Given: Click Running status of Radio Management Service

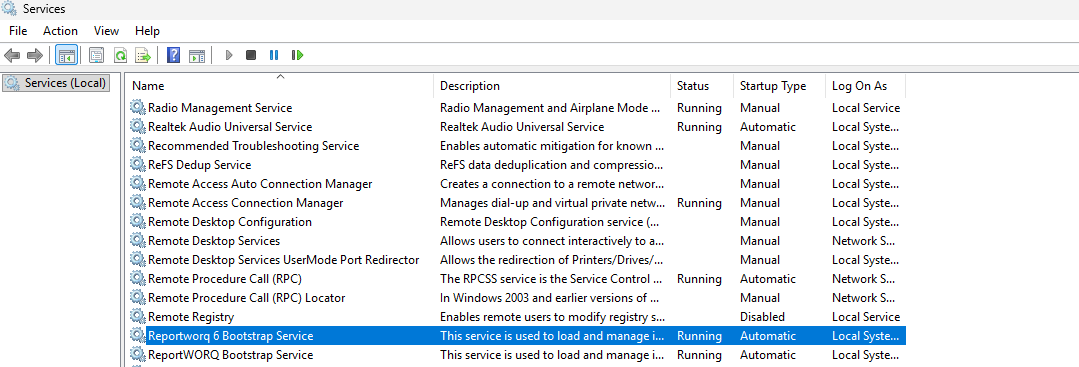Looking at the screenshot, I should tap(699, 108).
